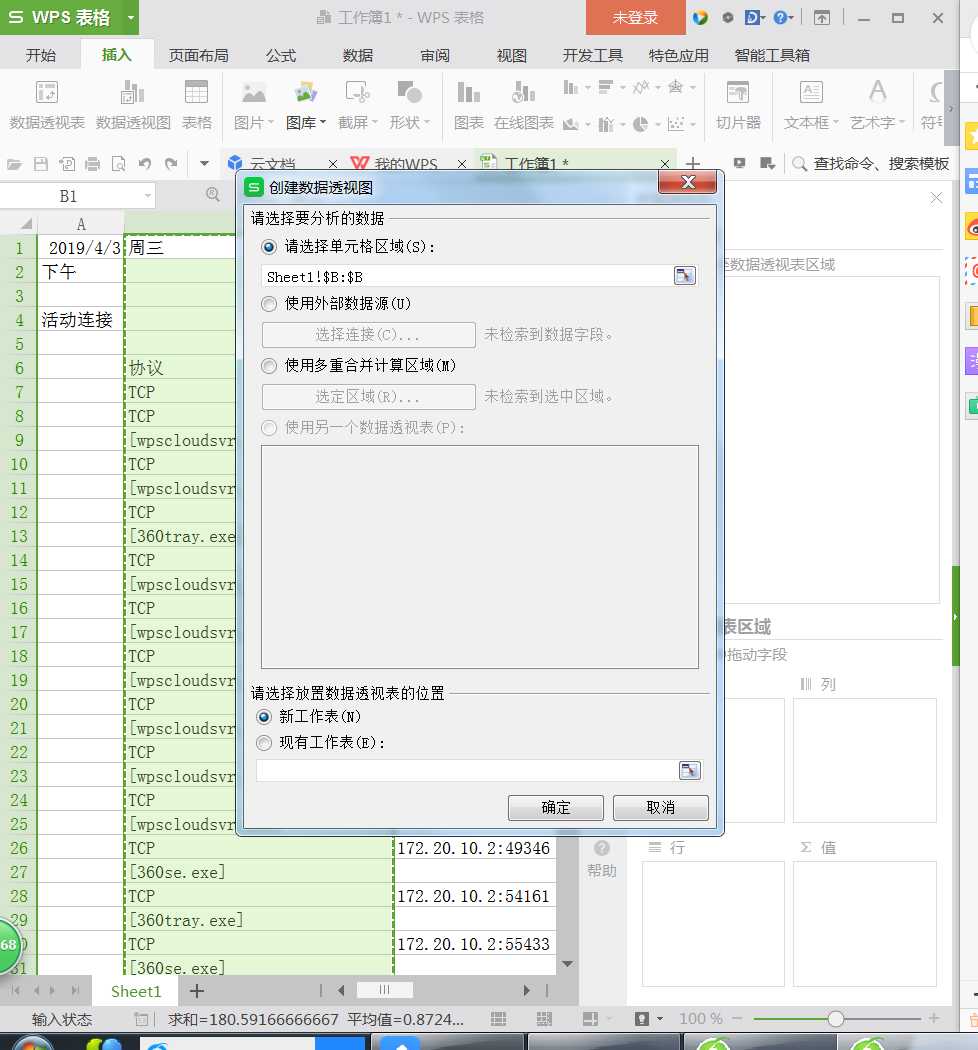Click the open folder icon
The height and width of the screenshot is (1050, 978).
[15, 164]
